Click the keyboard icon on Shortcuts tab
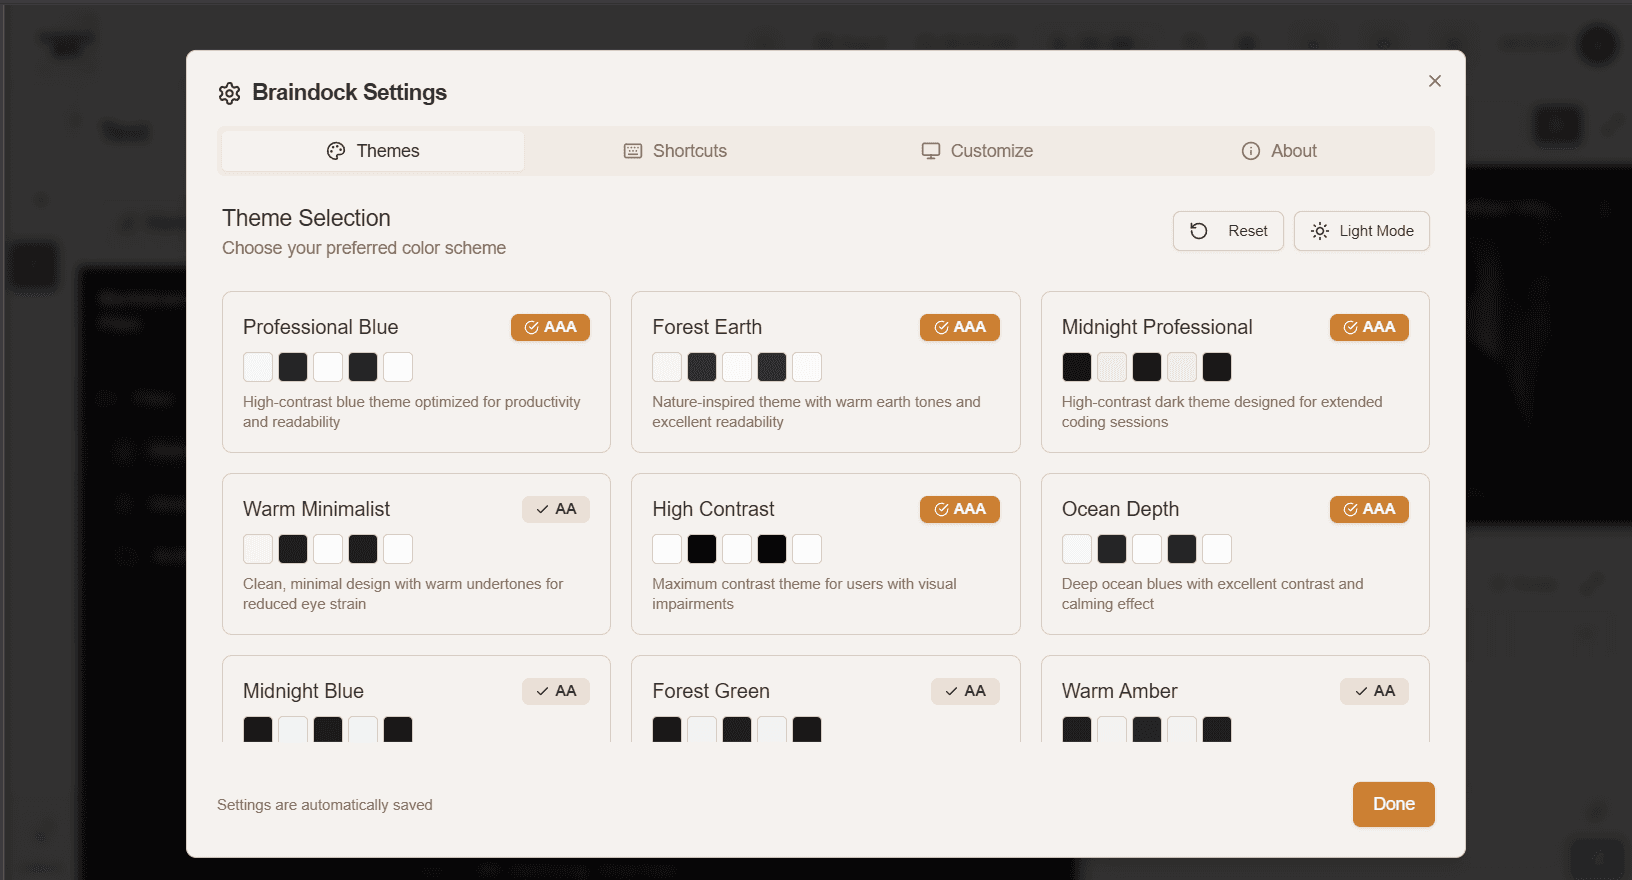The height and width of the screenshot is (880, 1632). (633, 151)
